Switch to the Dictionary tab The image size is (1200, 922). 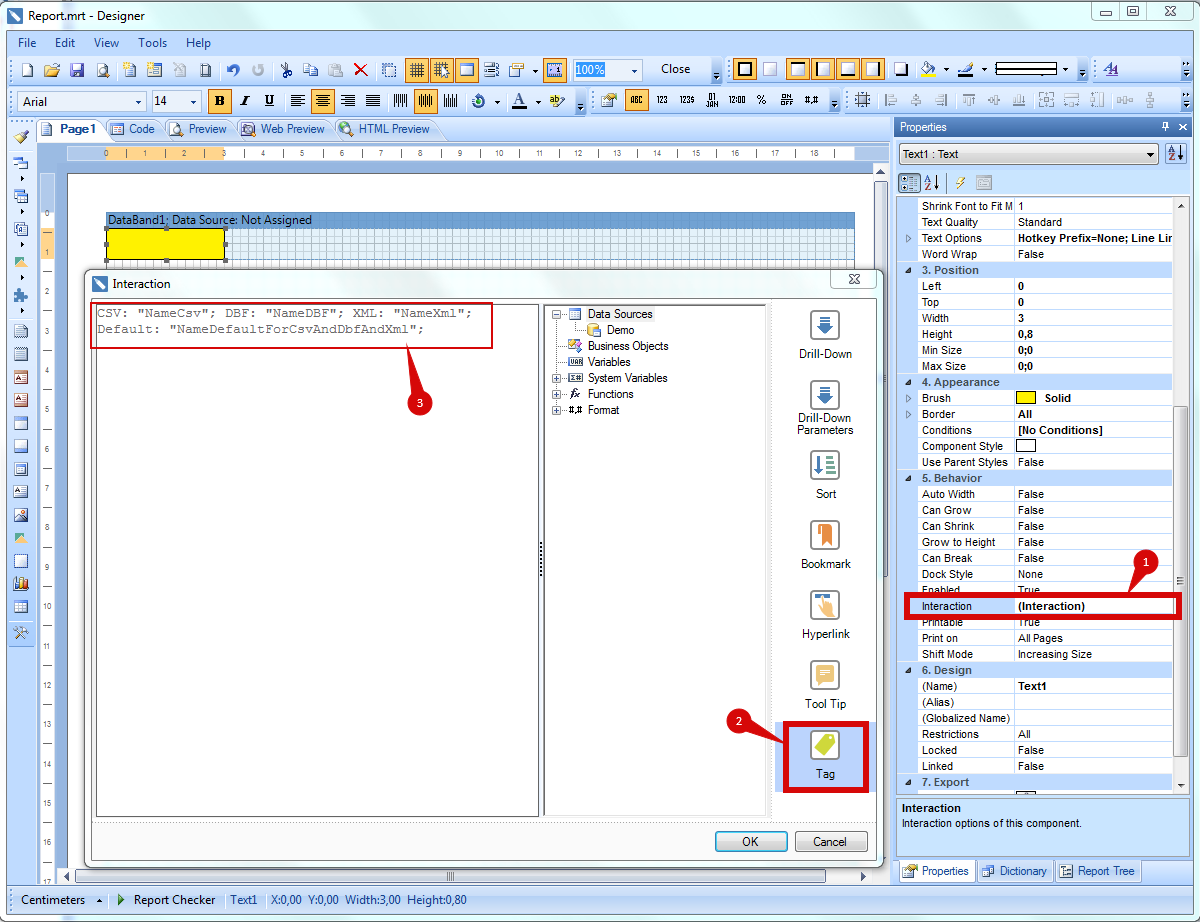tap(1014, 871)
